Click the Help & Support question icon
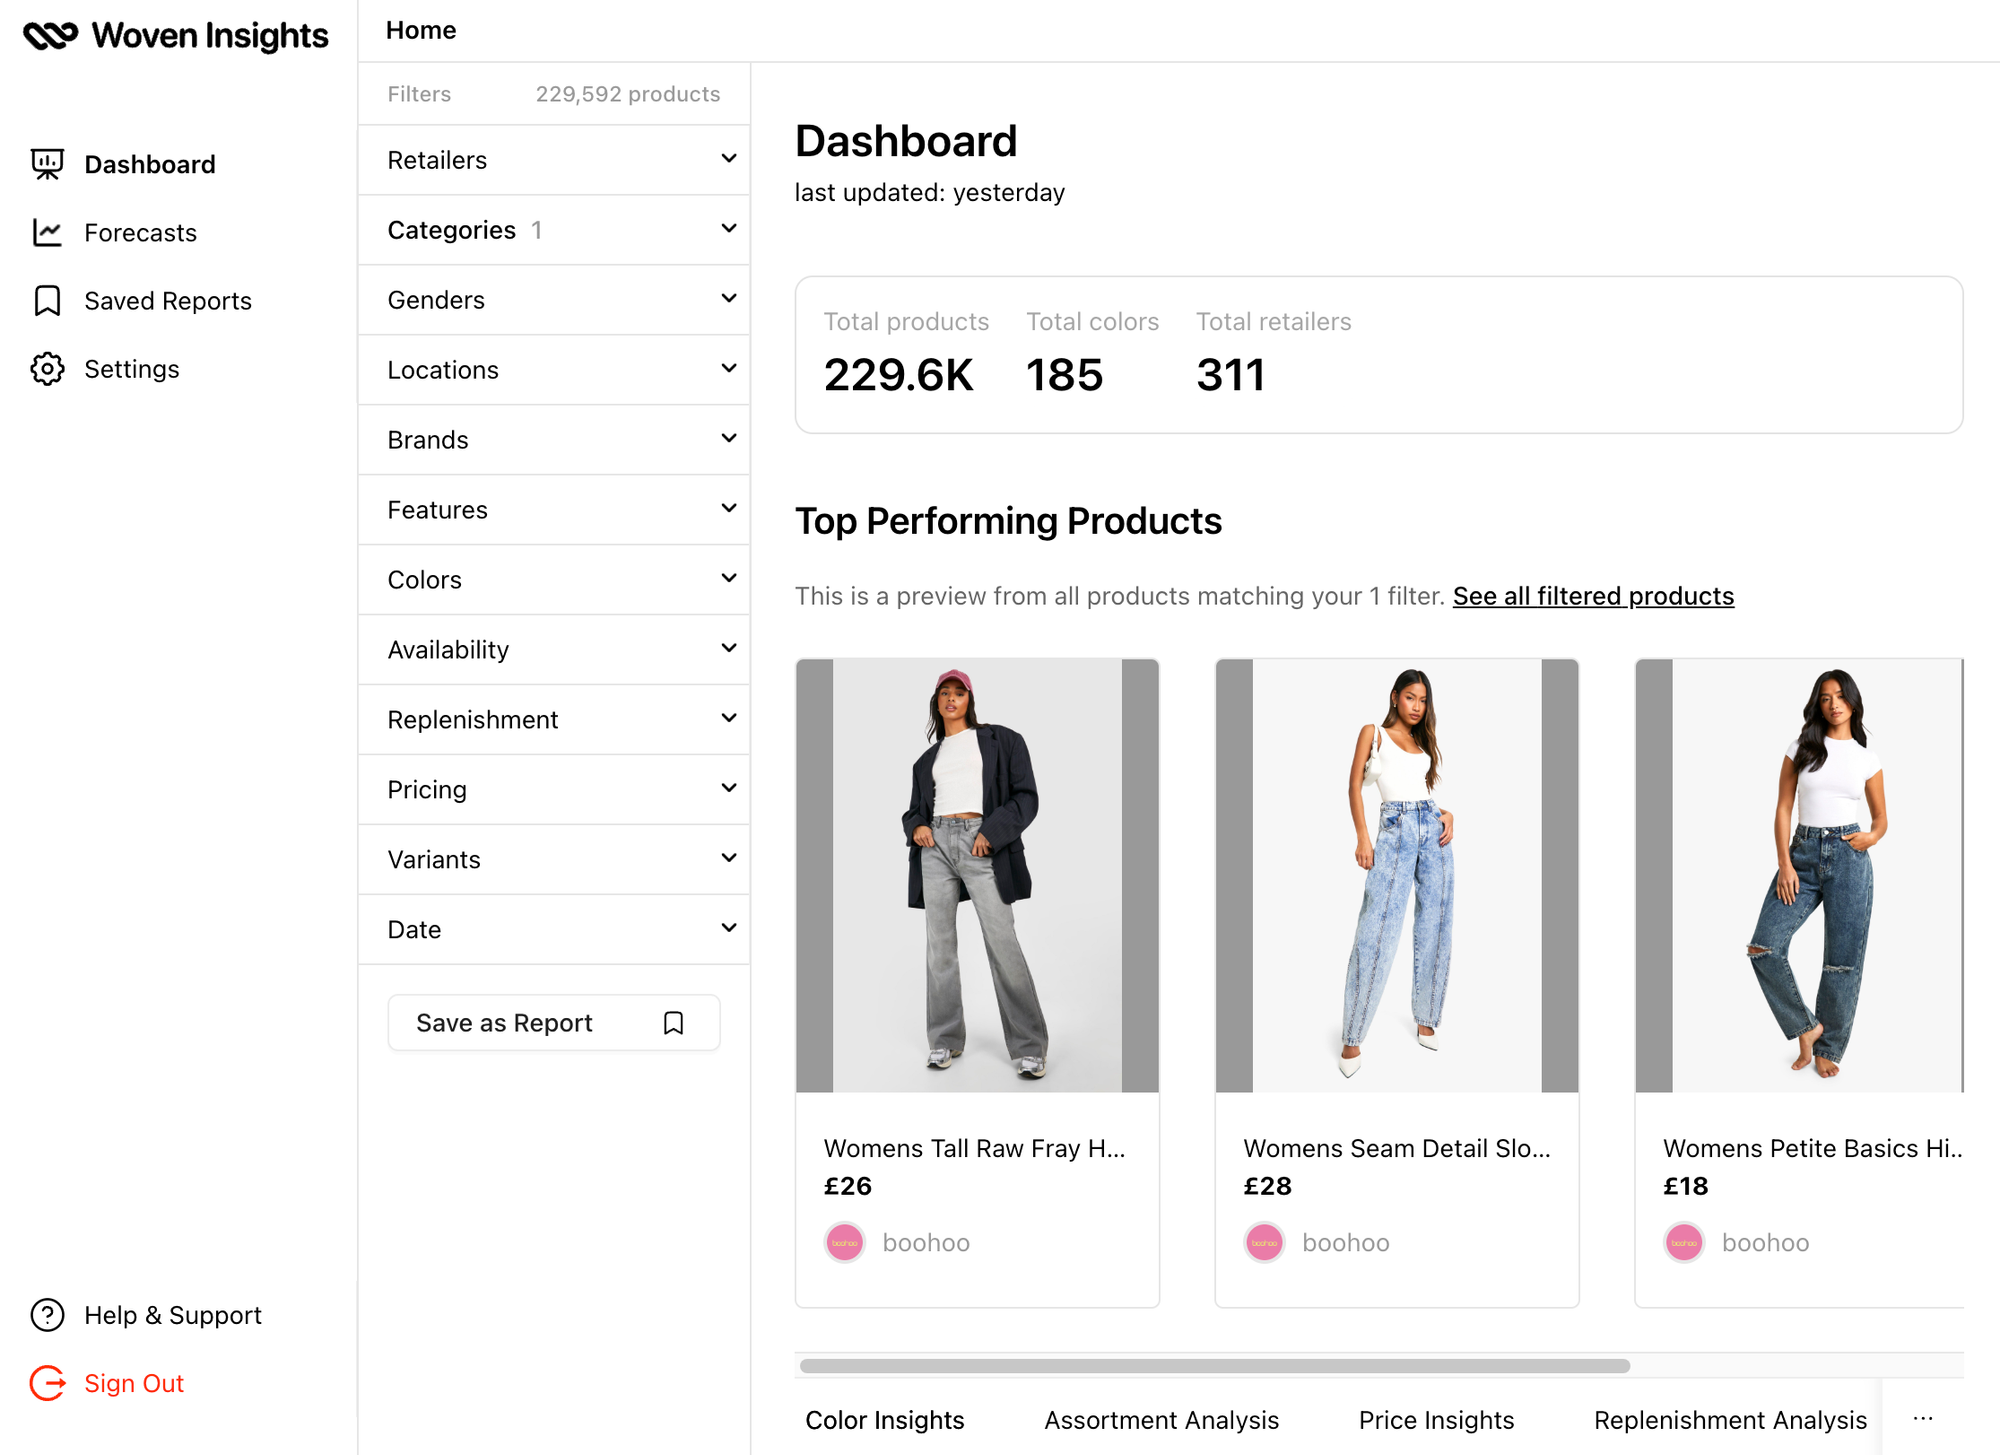Screen dimensions: 2000x1455 pyautogui.click(x=47, y=1315)
